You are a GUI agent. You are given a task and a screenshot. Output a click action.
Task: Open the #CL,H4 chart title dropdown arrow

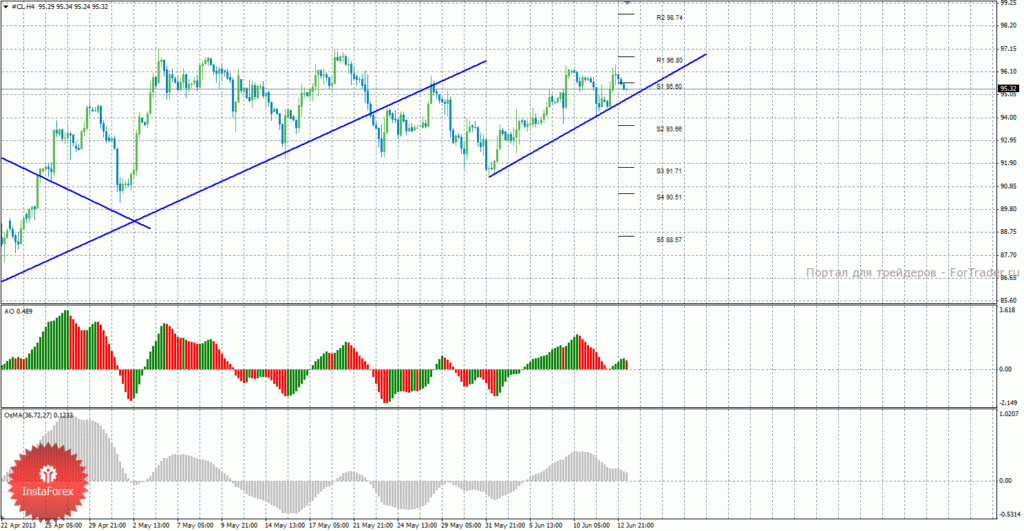point(6,7)
